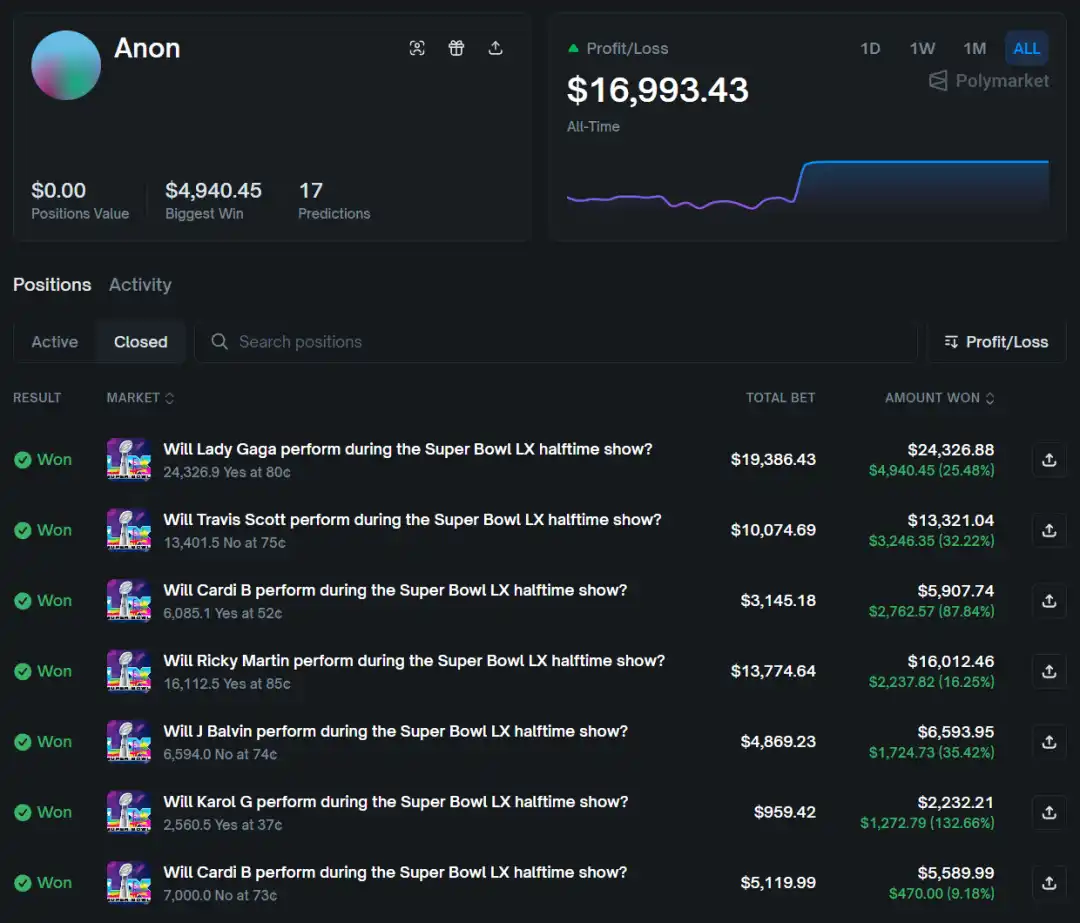Open the Profit/Loss sort dropdown
Viewport: 1080px width, 923px height.
[996, 342]
